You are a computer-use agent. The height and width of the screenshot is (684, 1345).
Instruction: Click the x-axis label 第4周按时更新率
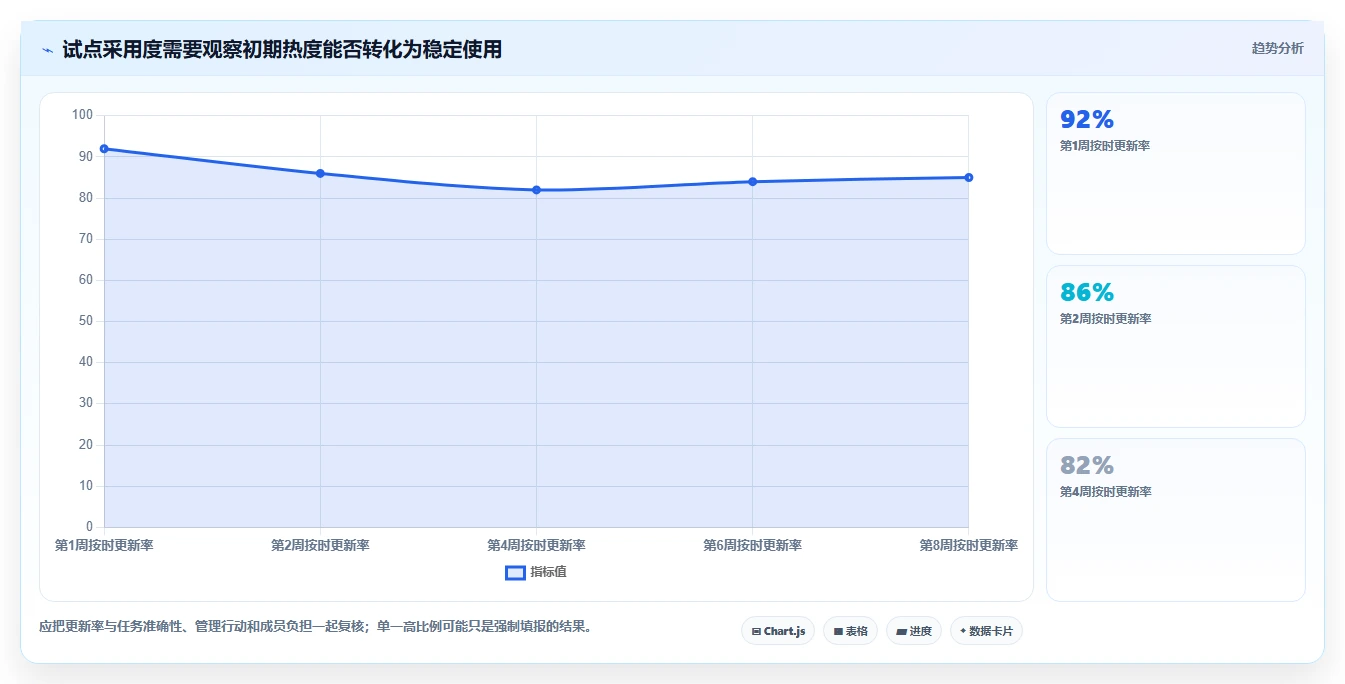point(536,545)
